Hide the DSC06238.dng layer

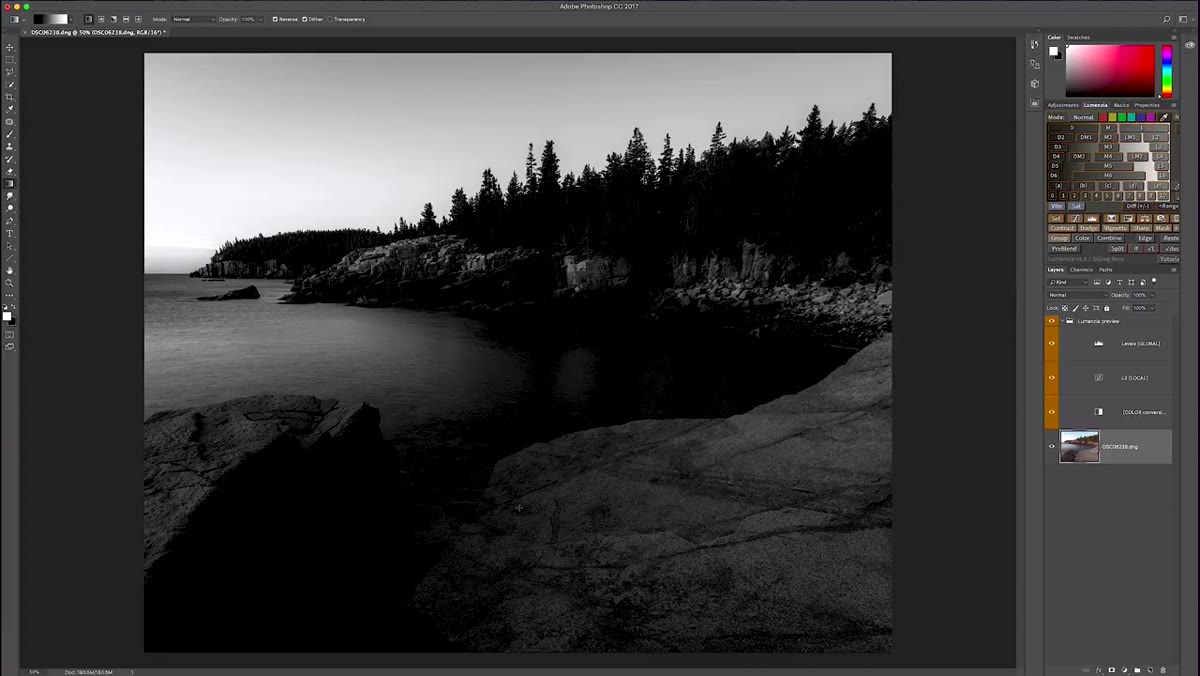tap(1051, 446)
